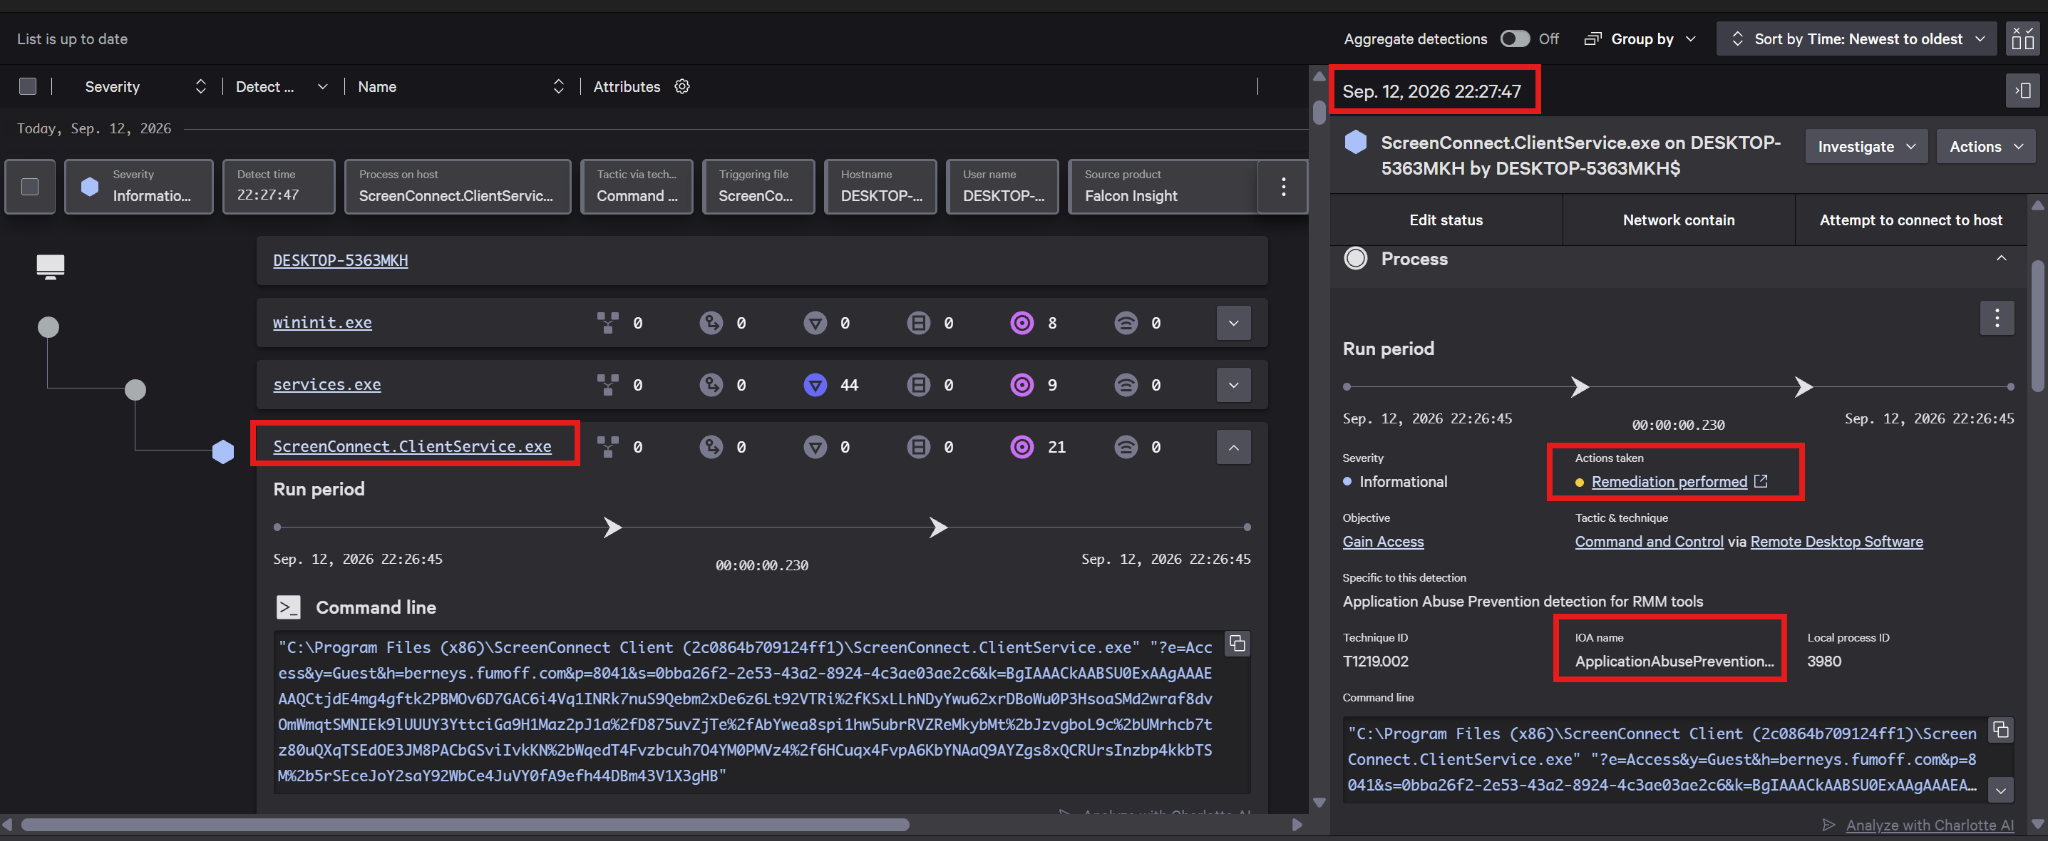
Task: Check the detection row checkbox
Action: point(30,187)
